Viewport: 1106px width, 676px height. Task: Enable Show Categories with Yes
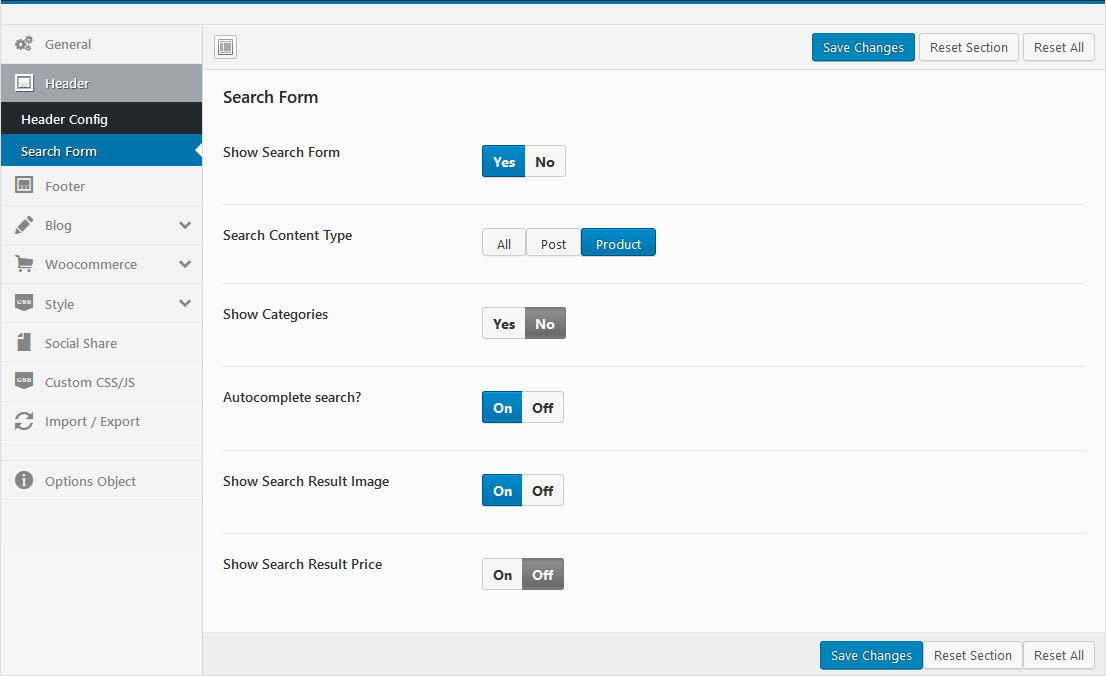click(x=504, y=324)
